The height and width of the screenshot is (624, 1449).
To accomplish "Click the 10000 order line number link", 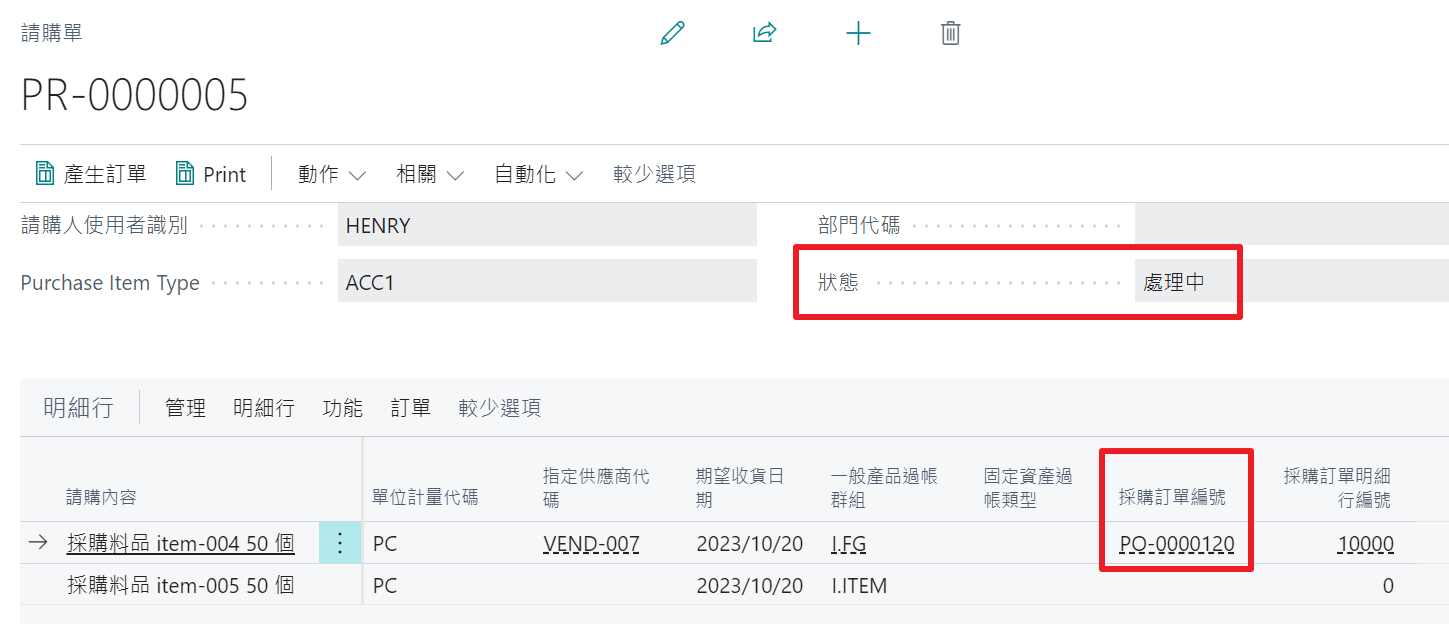I will [x=1365, y=544].
